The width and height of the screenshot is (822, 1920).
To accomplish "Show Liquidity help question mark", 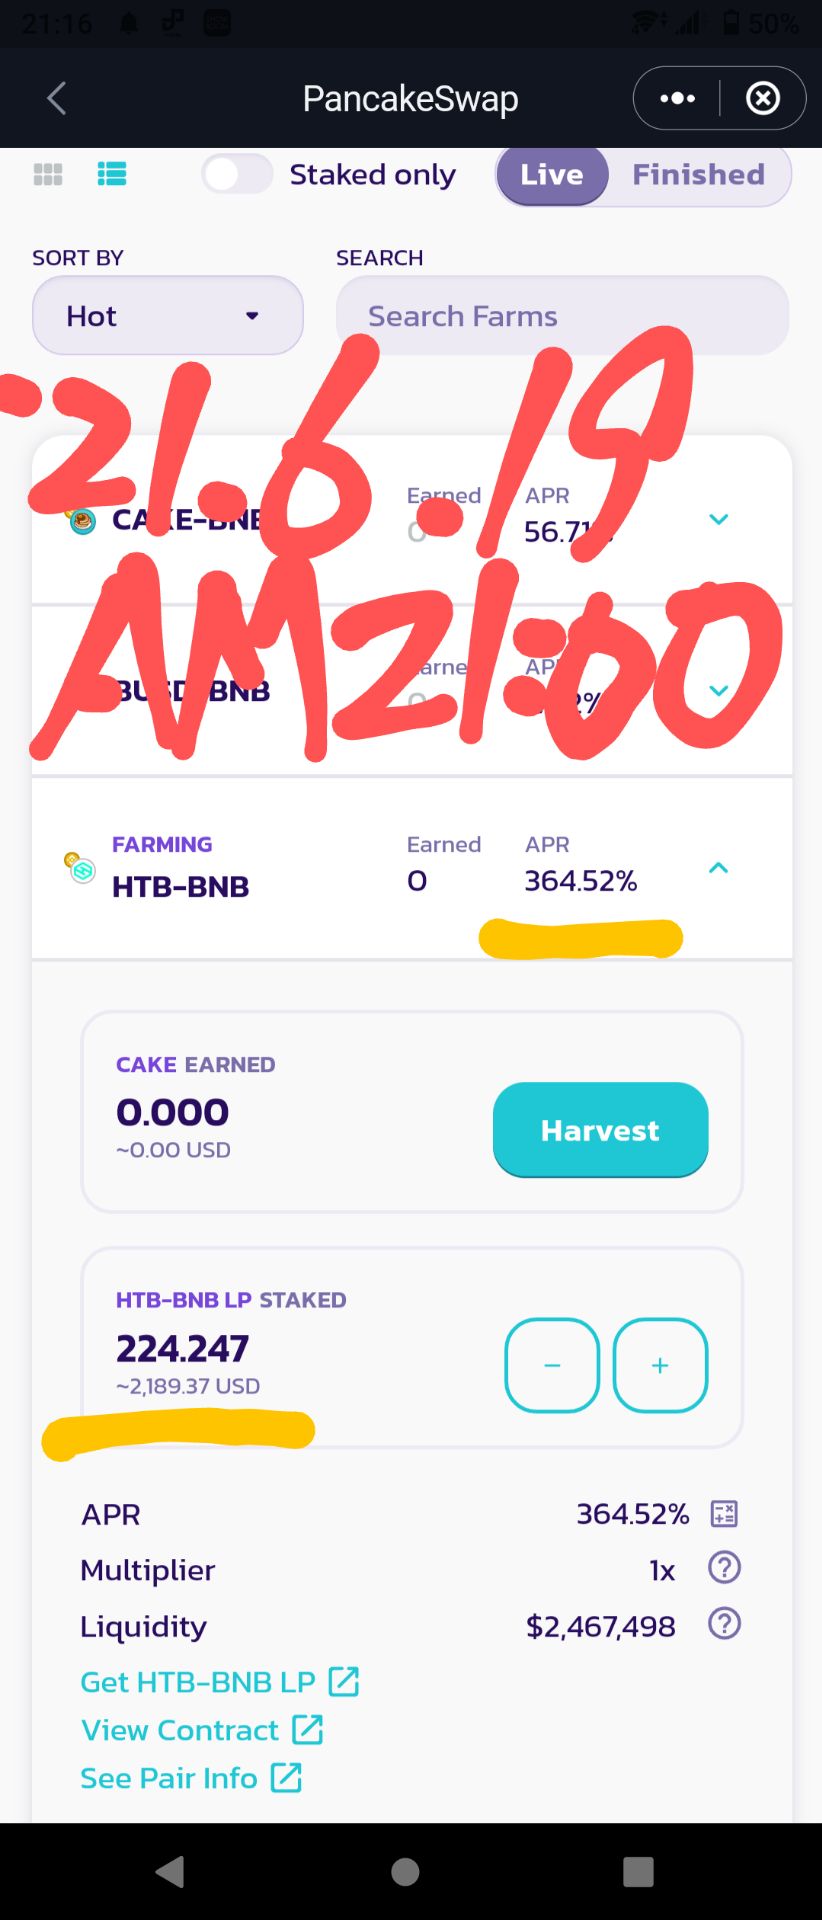I will point(724,1623).
